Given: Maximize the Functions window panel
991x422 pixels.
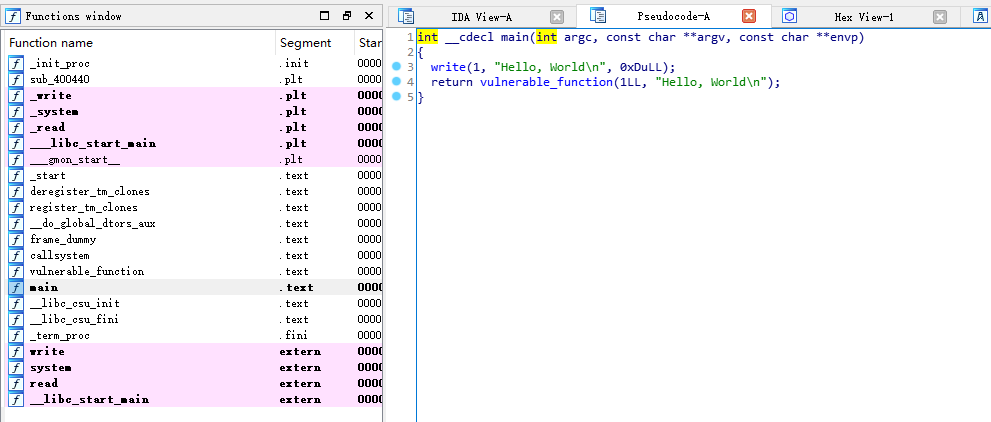Looking at the screenshot, I should pyautogui.click(x=324, y=16).
